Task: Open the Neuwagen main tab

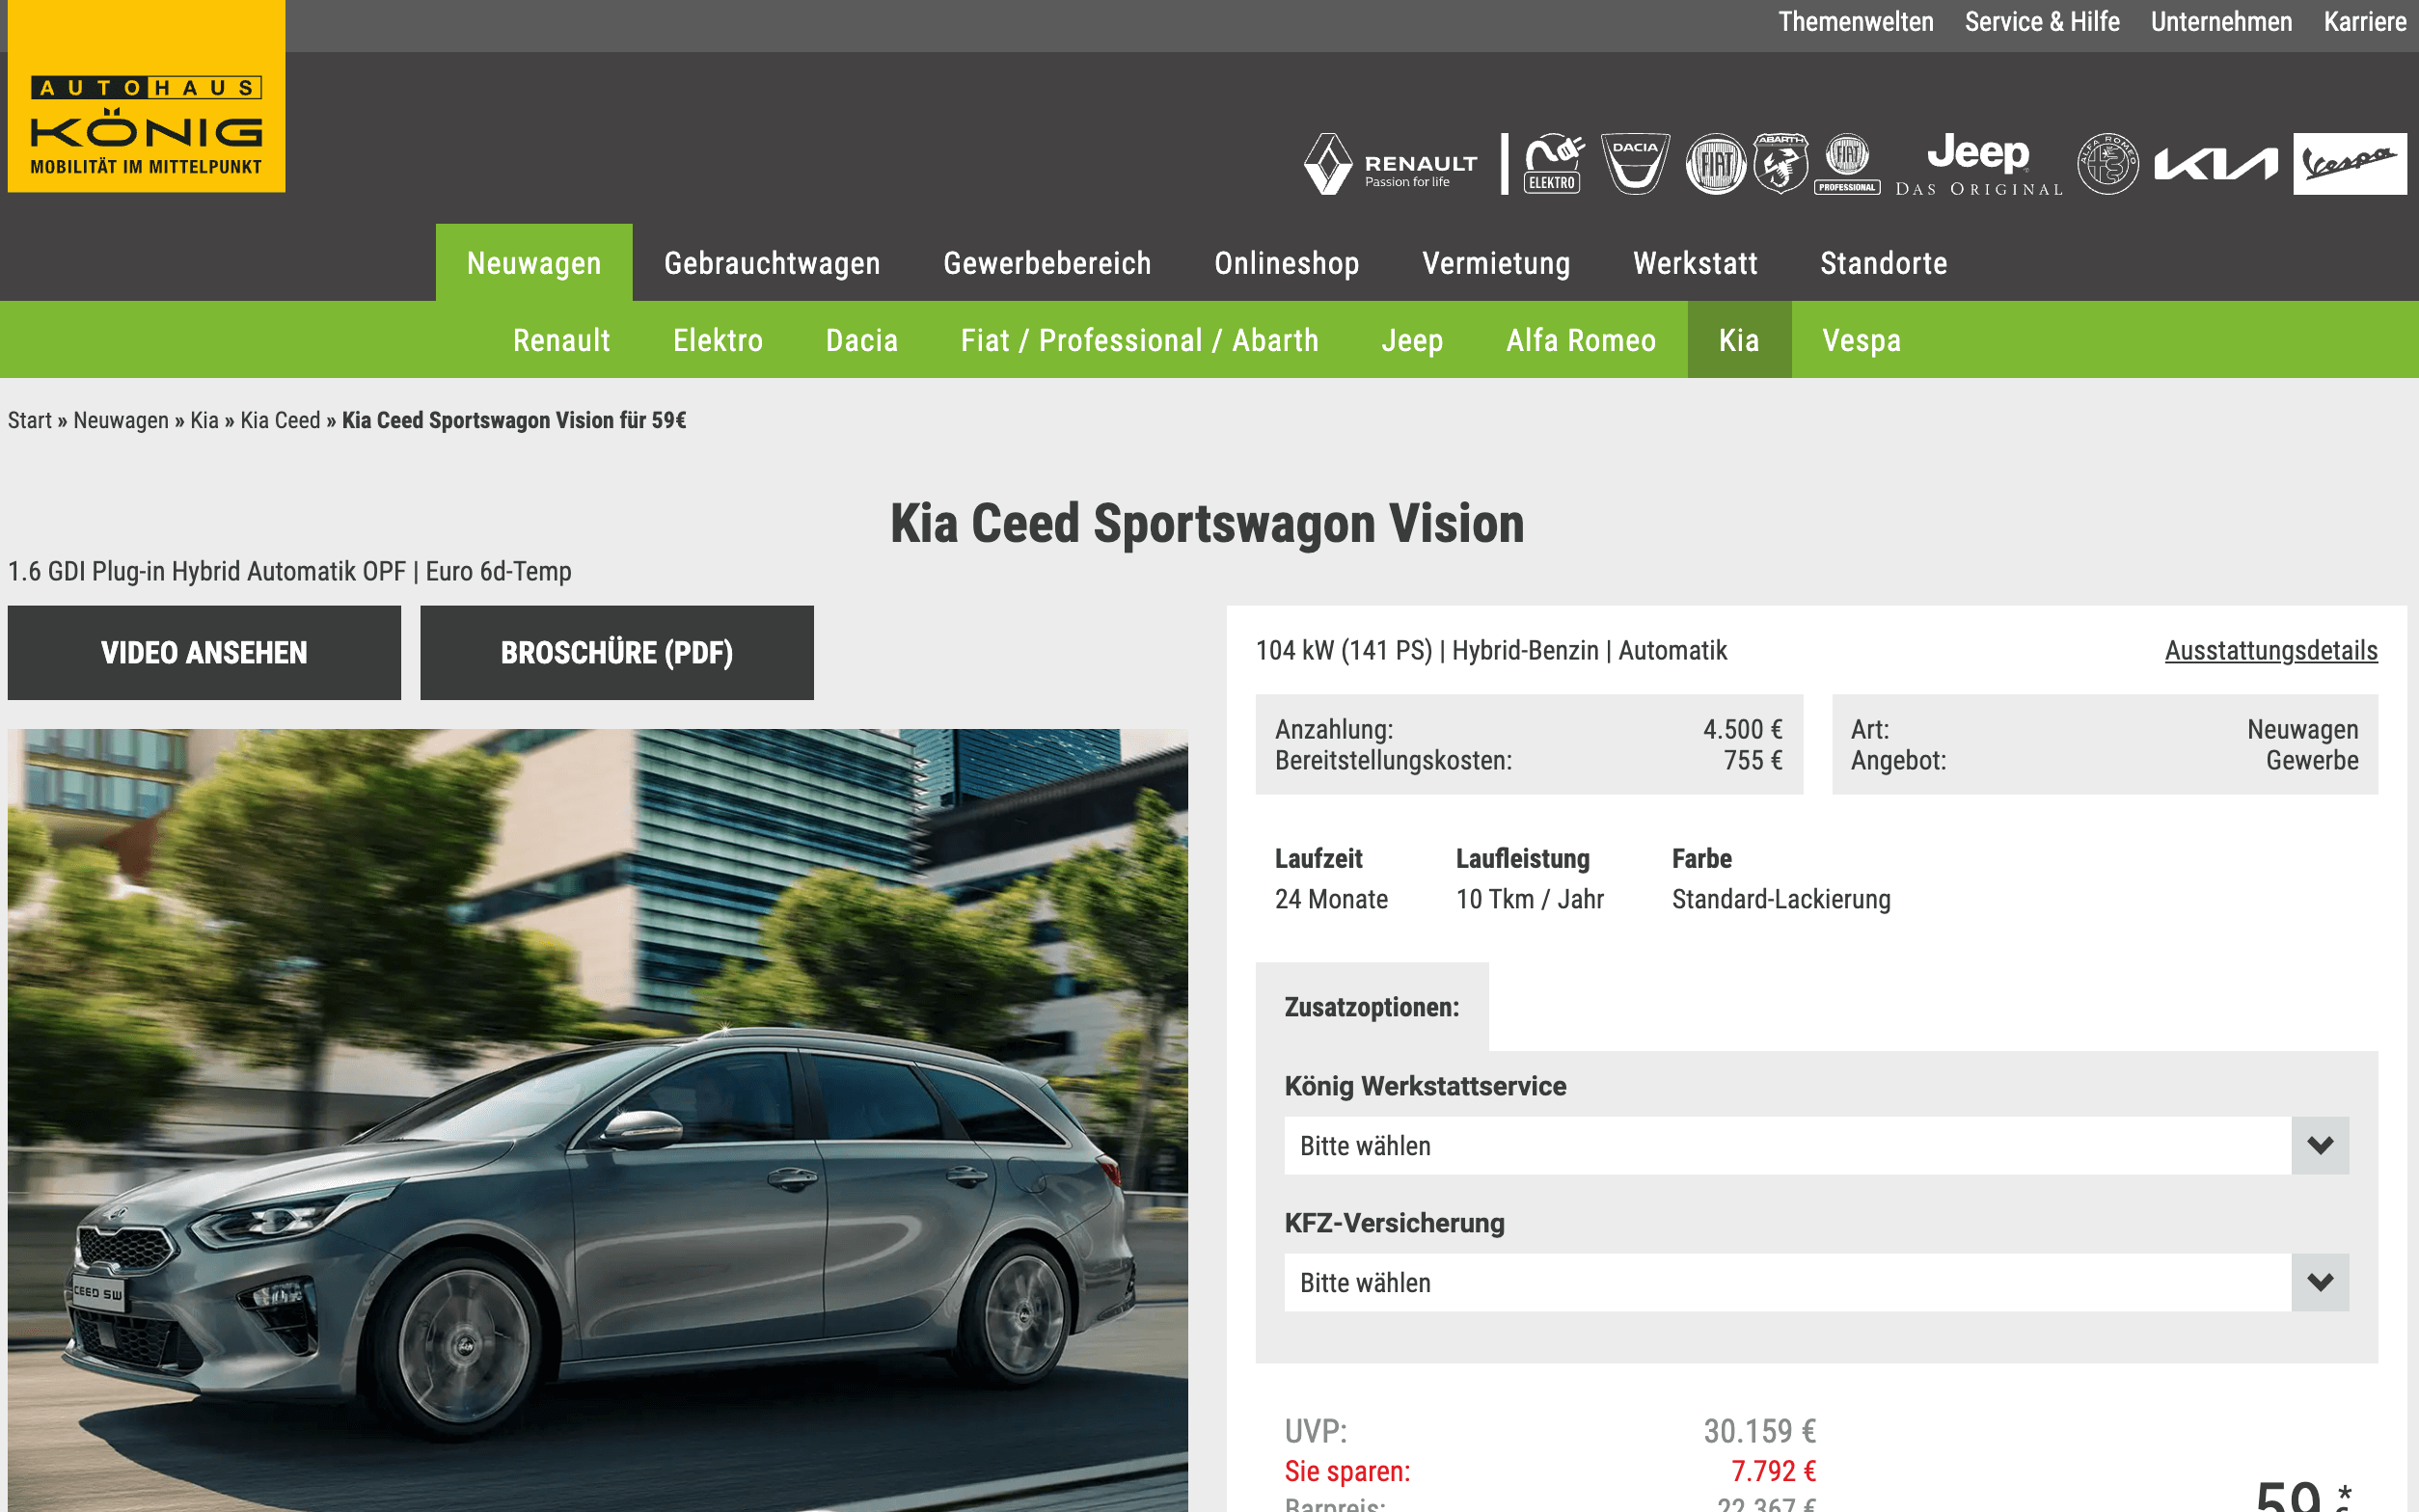Action: click(x=534, y=262)
